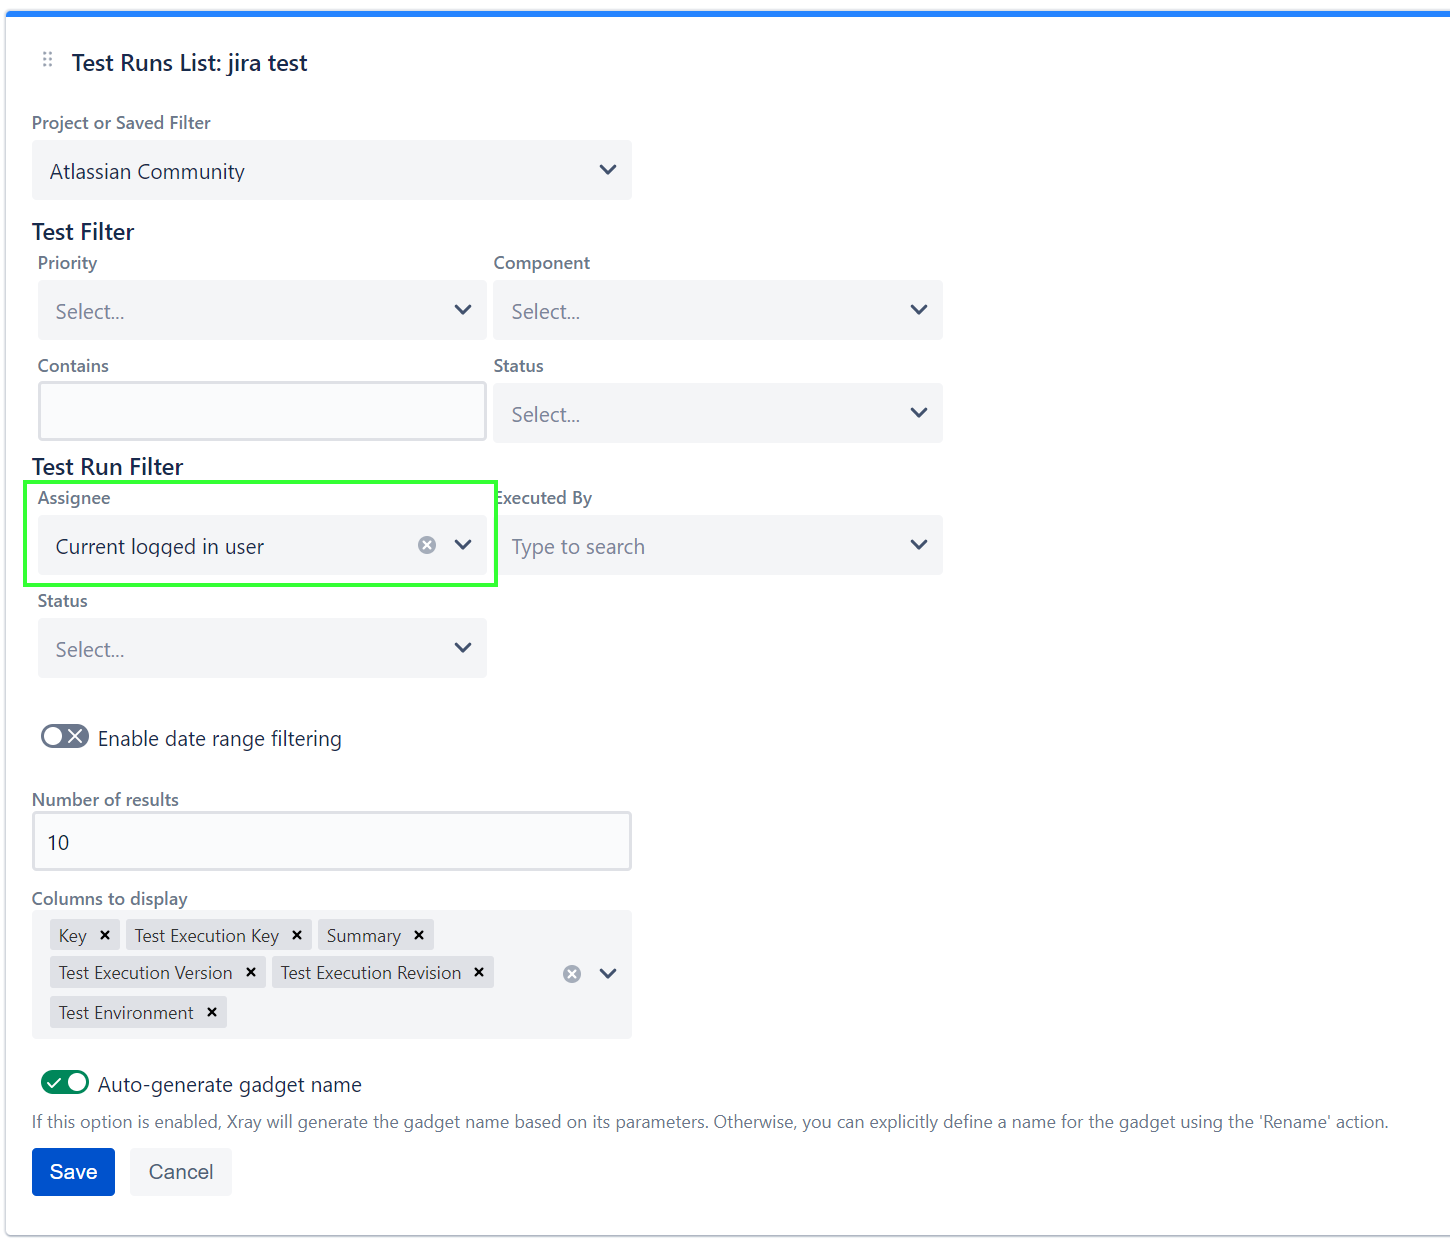This screenshot has width=1450, height=1242.
Task: Enable date range filtering
Action: tap(64, 736)
